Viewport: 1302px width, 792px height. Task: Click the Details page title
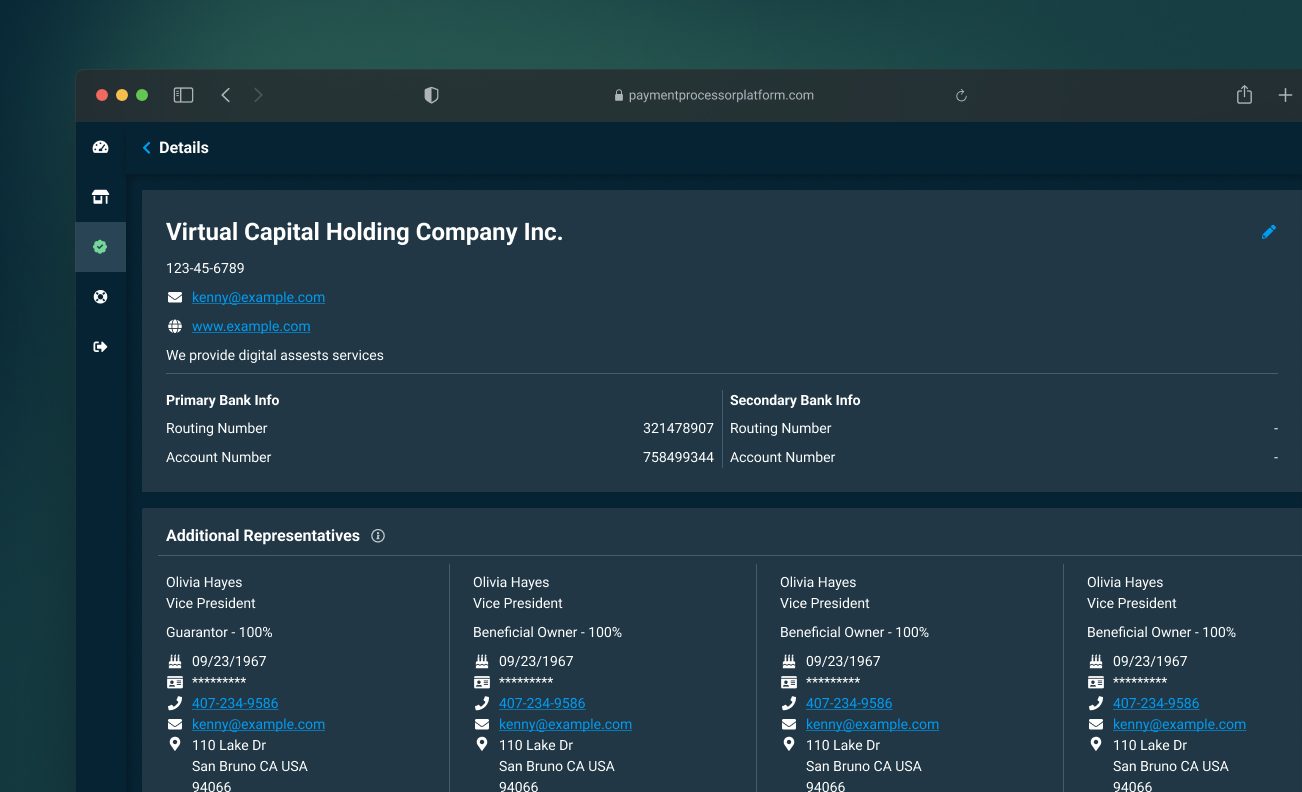pos(184,148)
